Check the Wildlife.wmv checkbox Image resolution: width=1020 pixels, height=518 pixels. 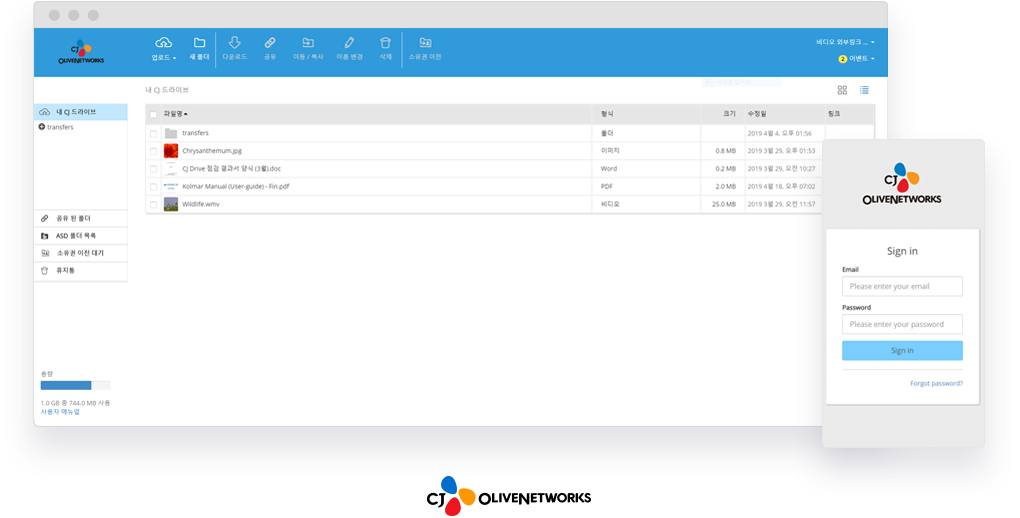(154, 204)
